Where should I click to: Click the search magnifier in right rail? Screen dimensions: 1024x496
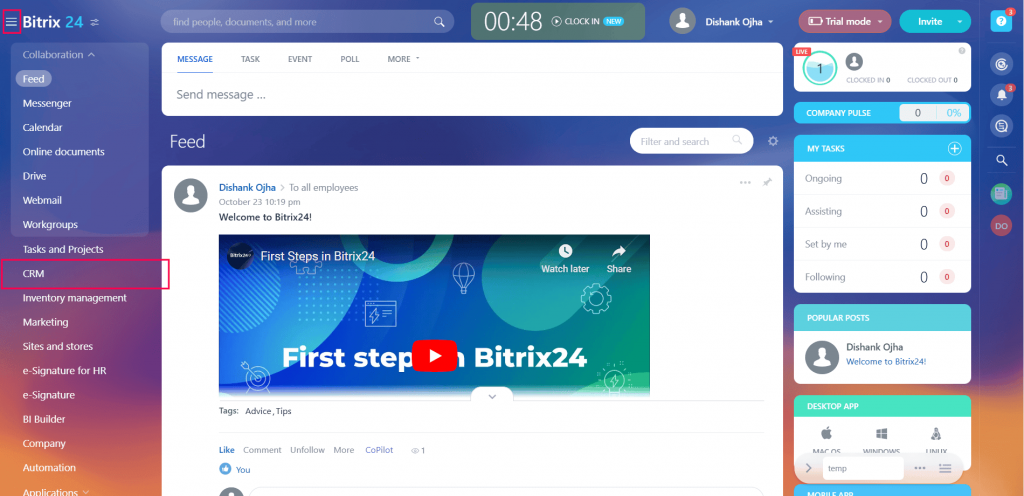[x=1001, y=160]
